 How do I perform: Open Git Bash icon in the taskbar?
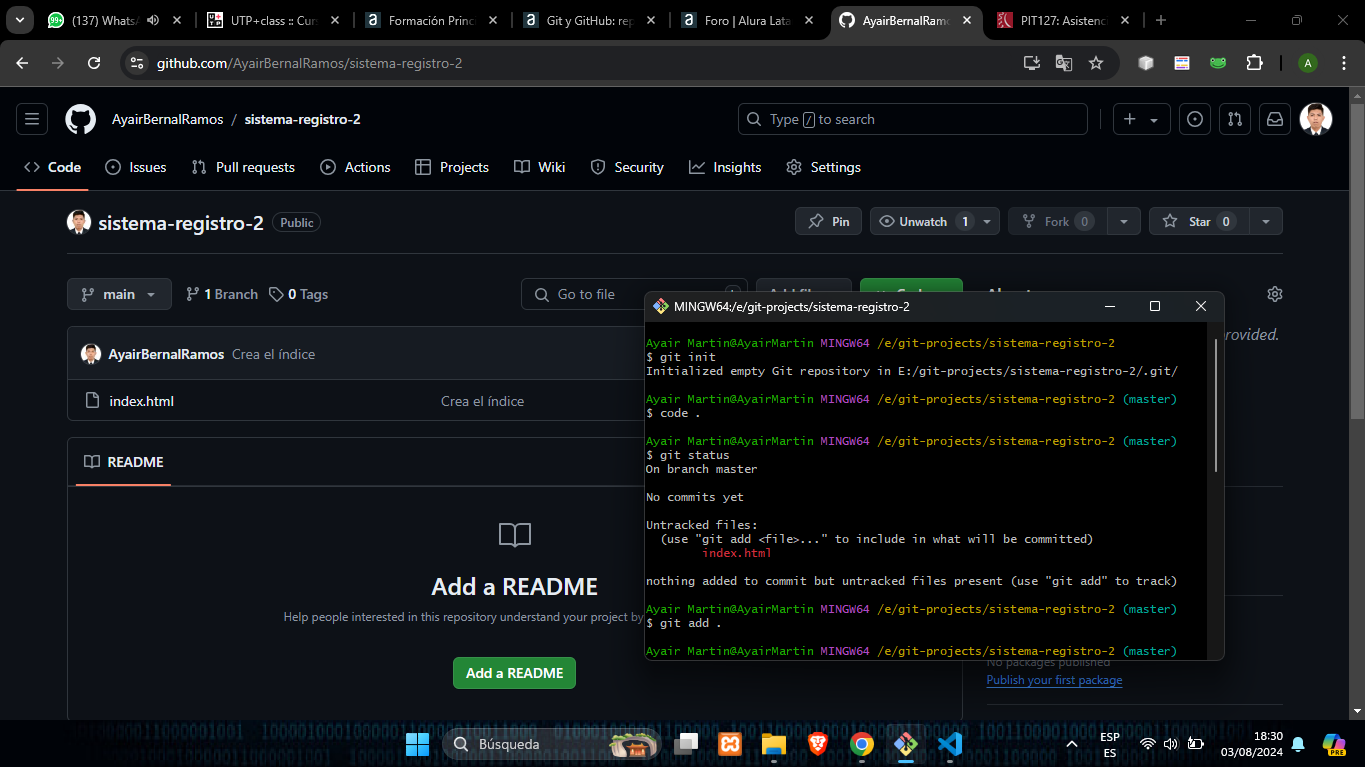point(906,744)
